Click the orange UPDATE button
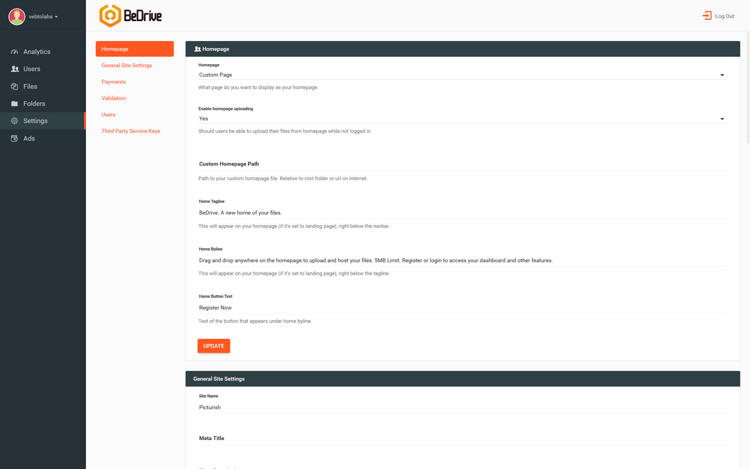 214,346
